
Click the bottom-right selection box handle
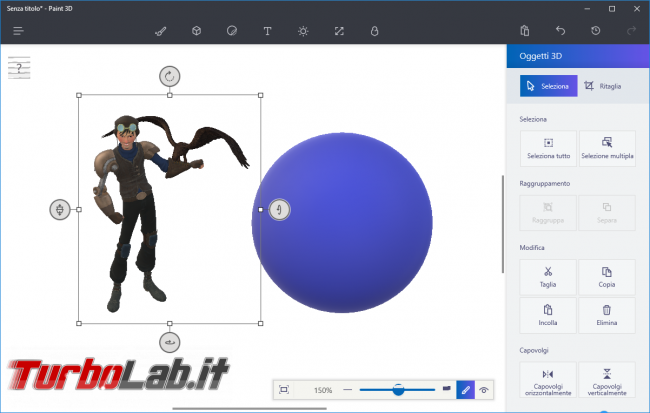click(260, 323)
